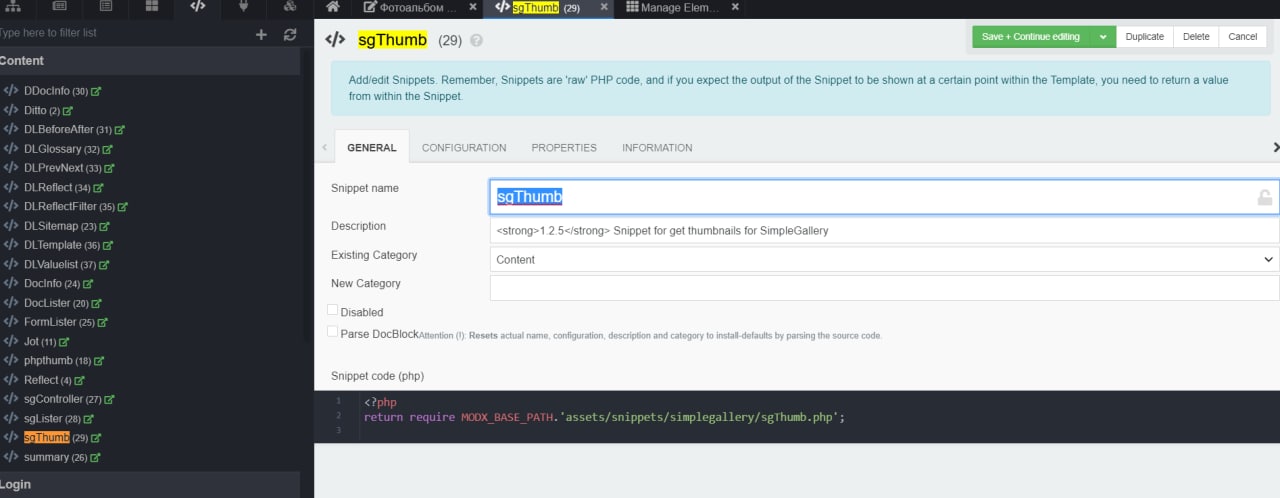Viewport: 1280px width, 498px height.
Task: Open the Фотоальбом document tab
Action: tap(409, 7)
